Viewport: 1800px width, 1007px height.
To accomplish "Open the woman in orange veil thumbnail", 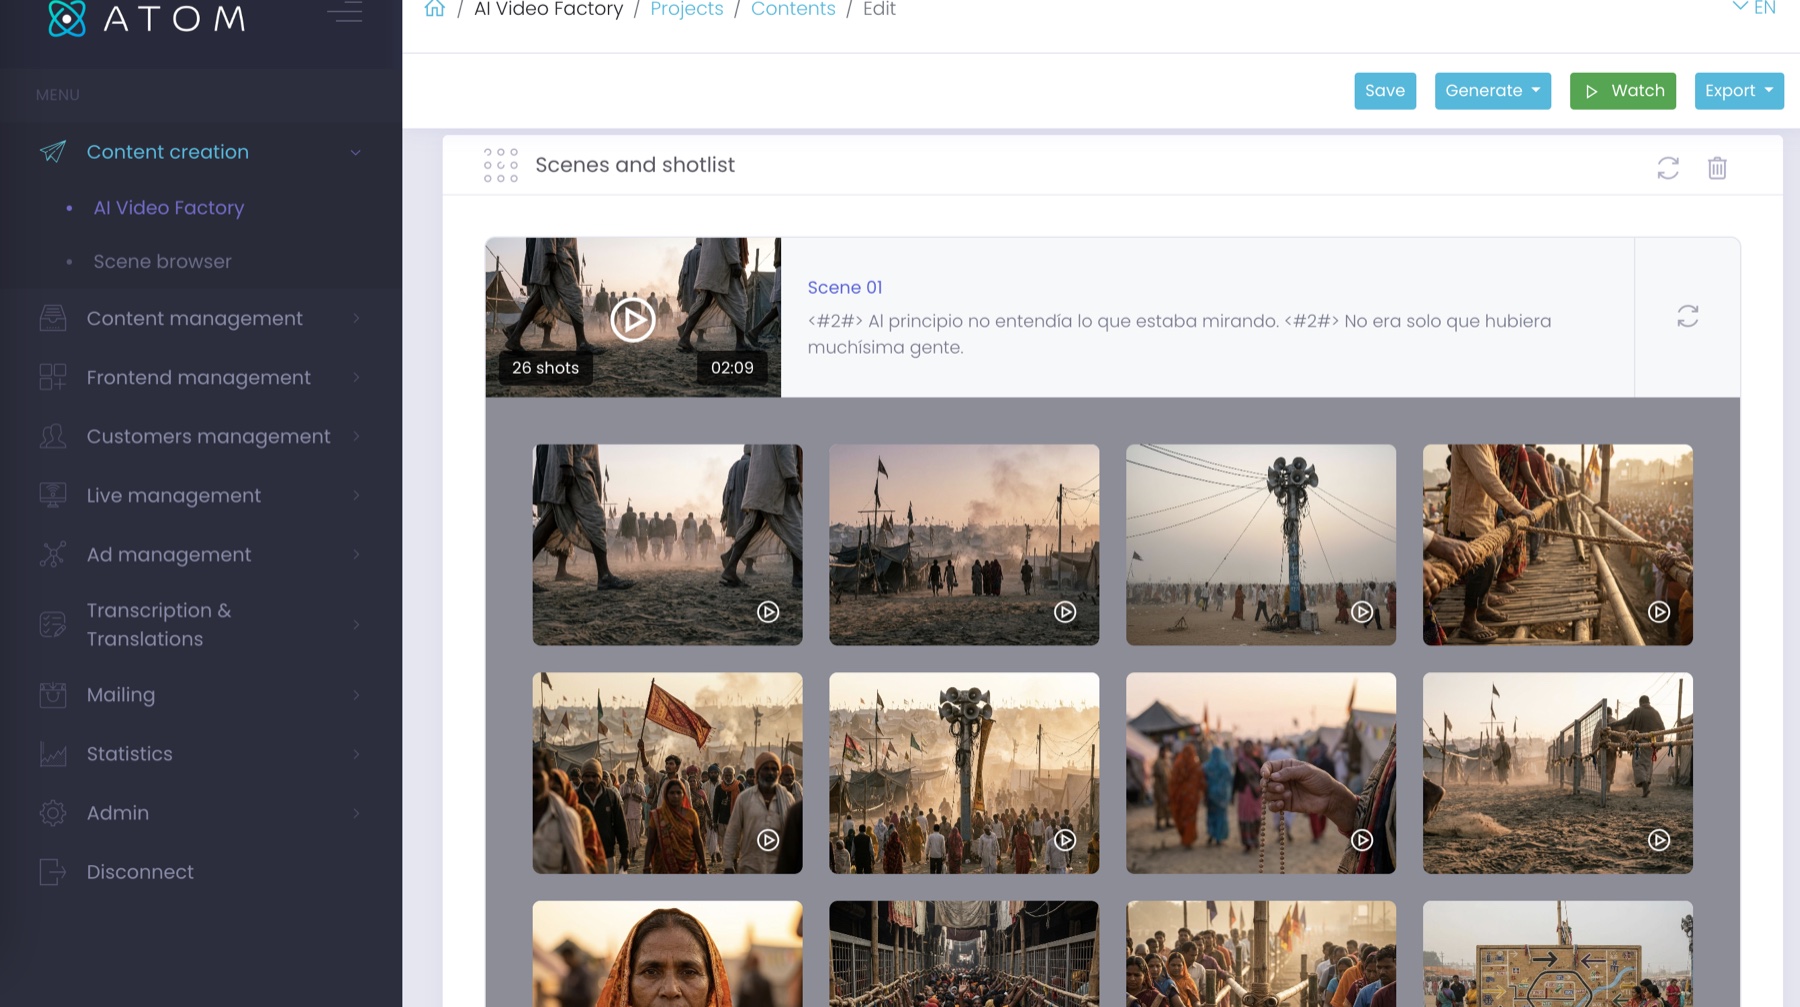I will coord(667,954).
